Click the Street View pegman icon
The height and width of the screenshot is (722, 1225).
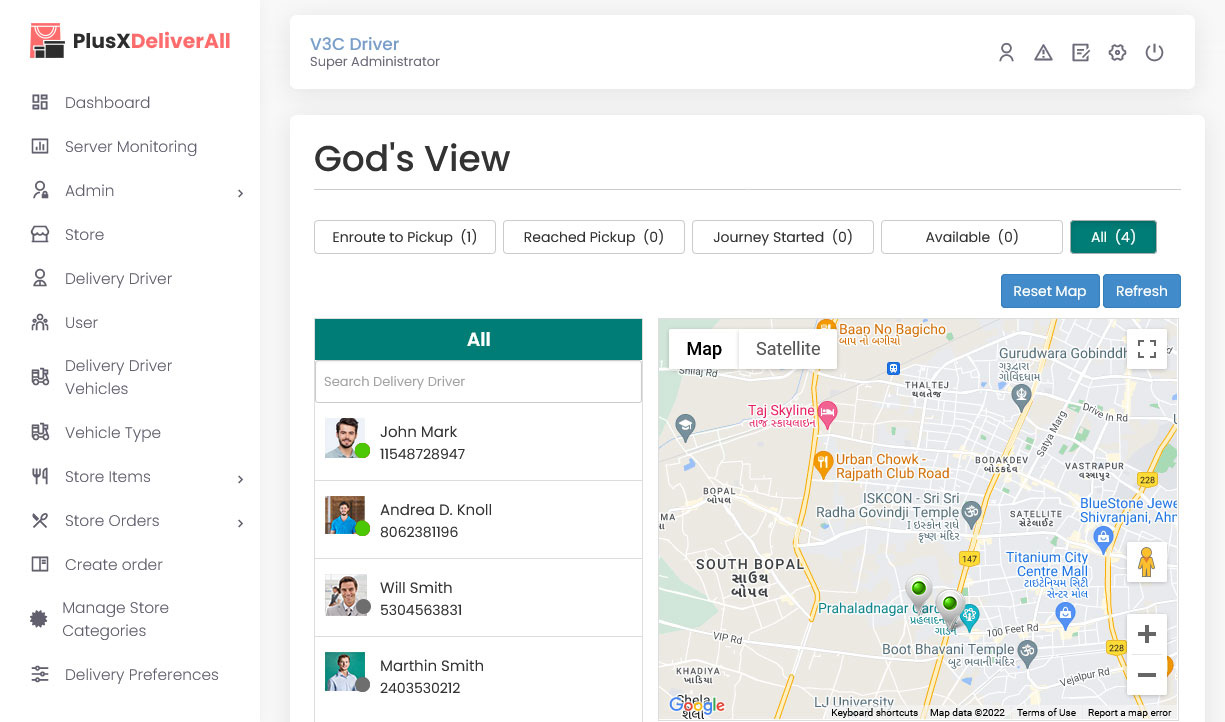pyautogui.click(x=1147, y=562)
